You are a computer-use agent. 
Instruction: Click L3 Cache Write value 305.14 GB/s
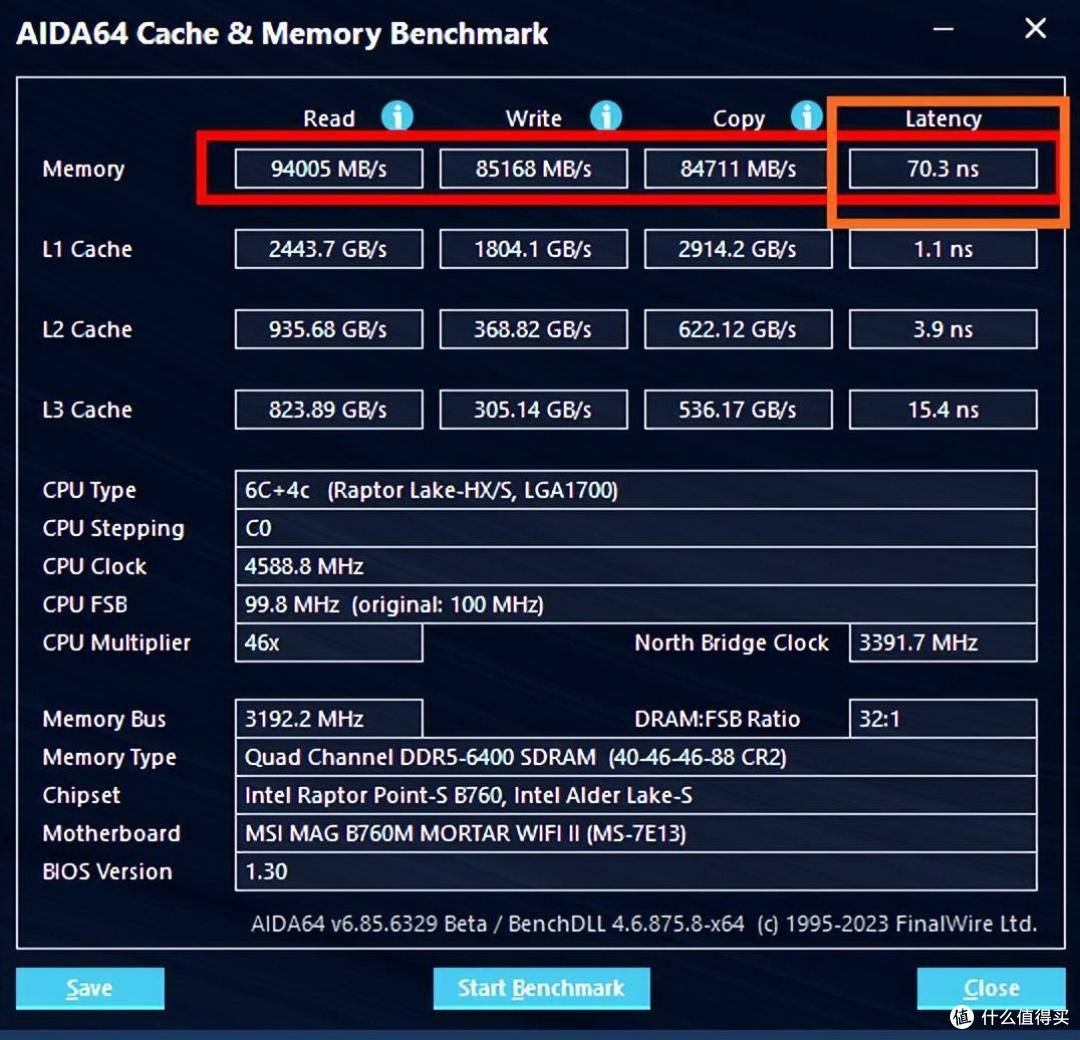(x=533, y=410)
